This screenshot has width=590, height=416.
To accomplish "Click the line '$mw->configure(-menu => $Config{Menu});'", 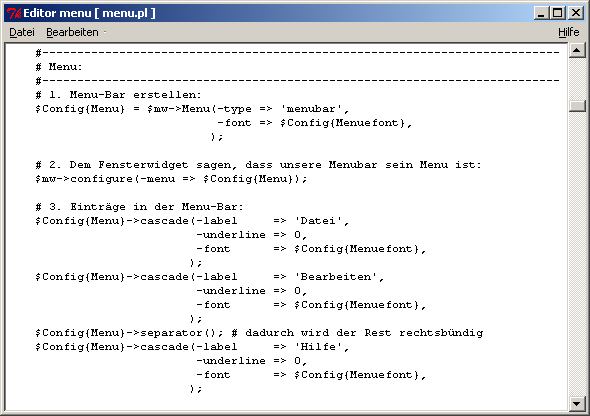I will (171, 179).
